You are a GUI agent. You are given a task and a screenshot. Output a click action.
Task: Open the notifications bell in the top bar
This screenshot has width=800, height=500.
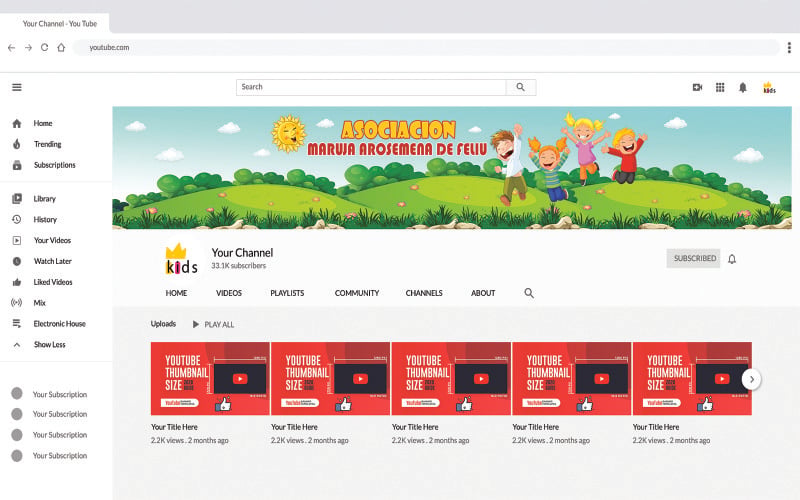(x=743, y=87)
